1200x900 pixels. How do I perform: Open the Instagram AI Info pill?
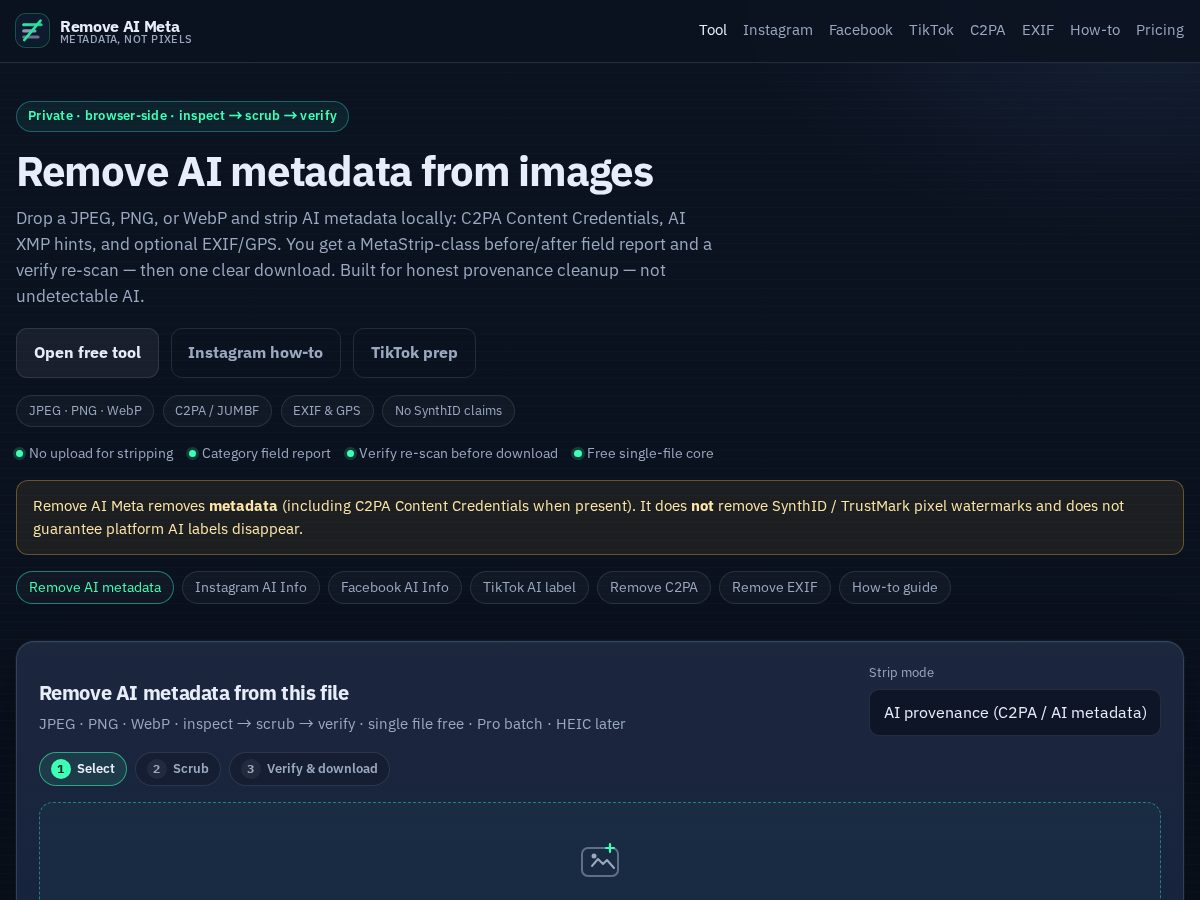click(x=251, y=588)
